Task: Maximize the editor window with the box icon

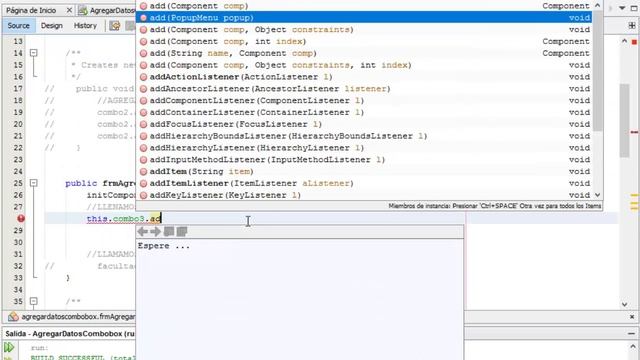Action: (x=634, y=8)
